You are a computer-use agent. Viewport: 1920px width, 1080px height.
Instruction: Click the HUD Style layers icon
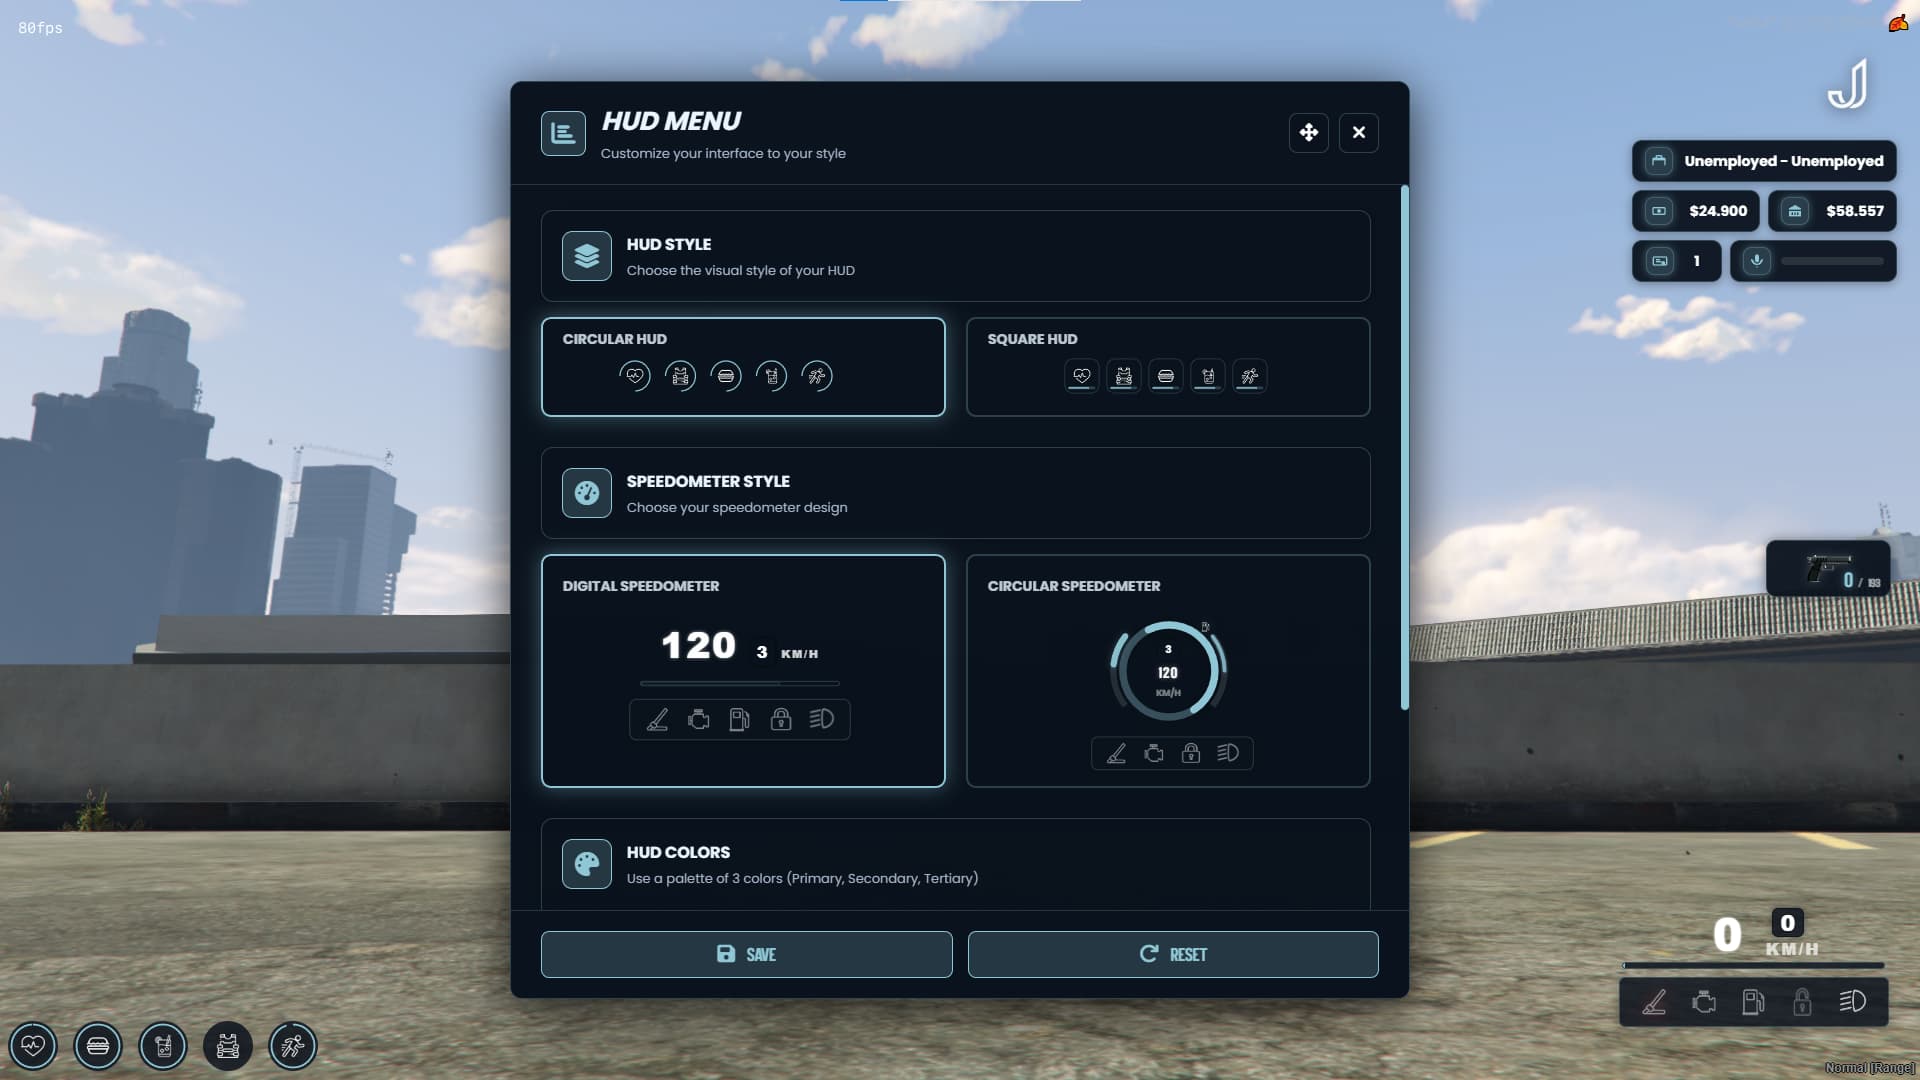587,256
